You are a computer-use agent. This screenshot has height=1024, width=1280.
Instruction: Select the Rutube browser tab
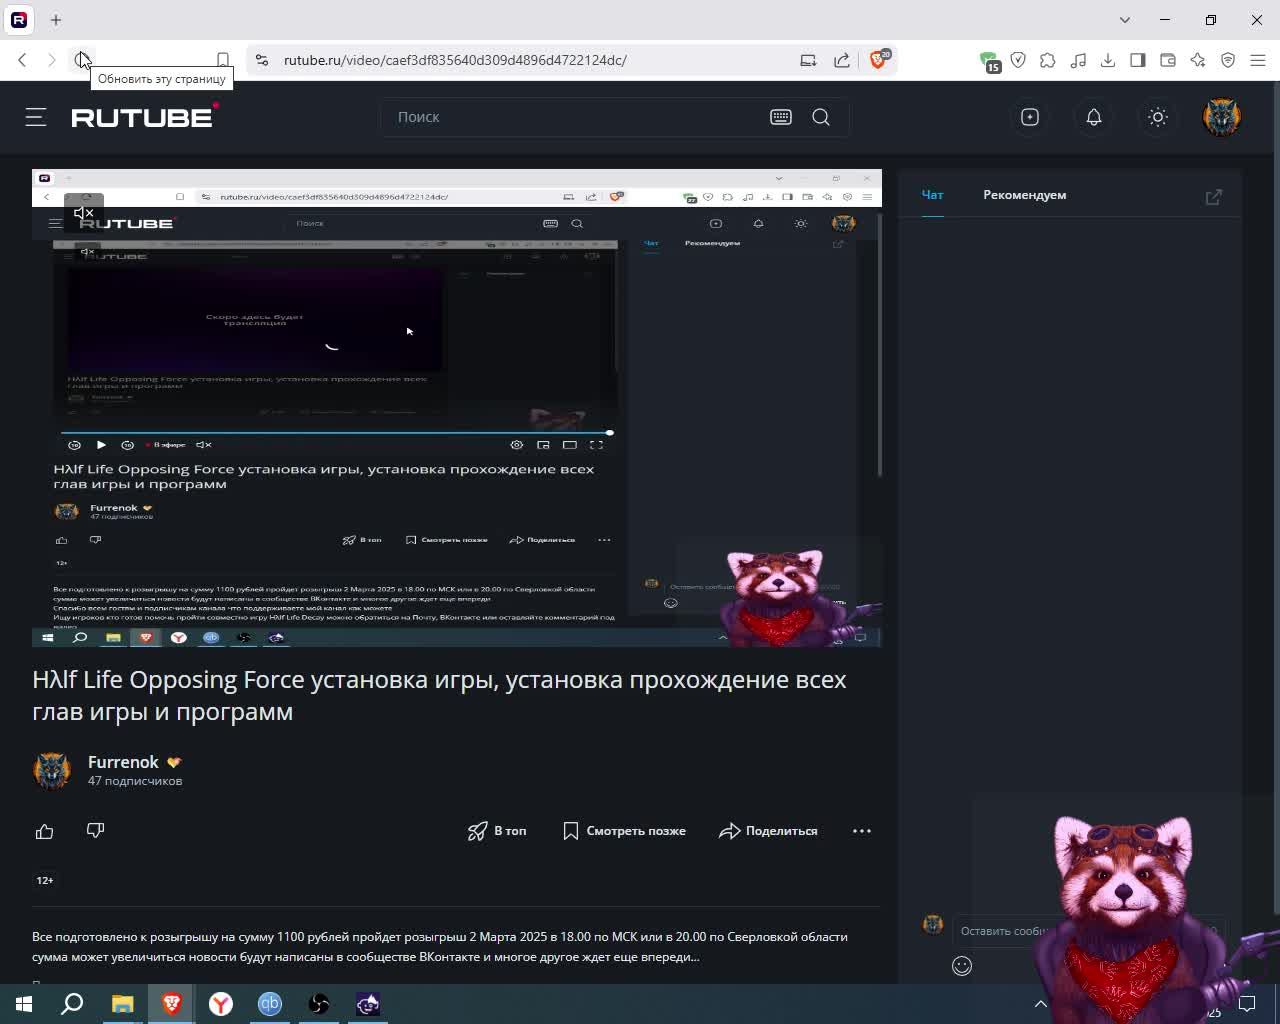pos(19,19)
